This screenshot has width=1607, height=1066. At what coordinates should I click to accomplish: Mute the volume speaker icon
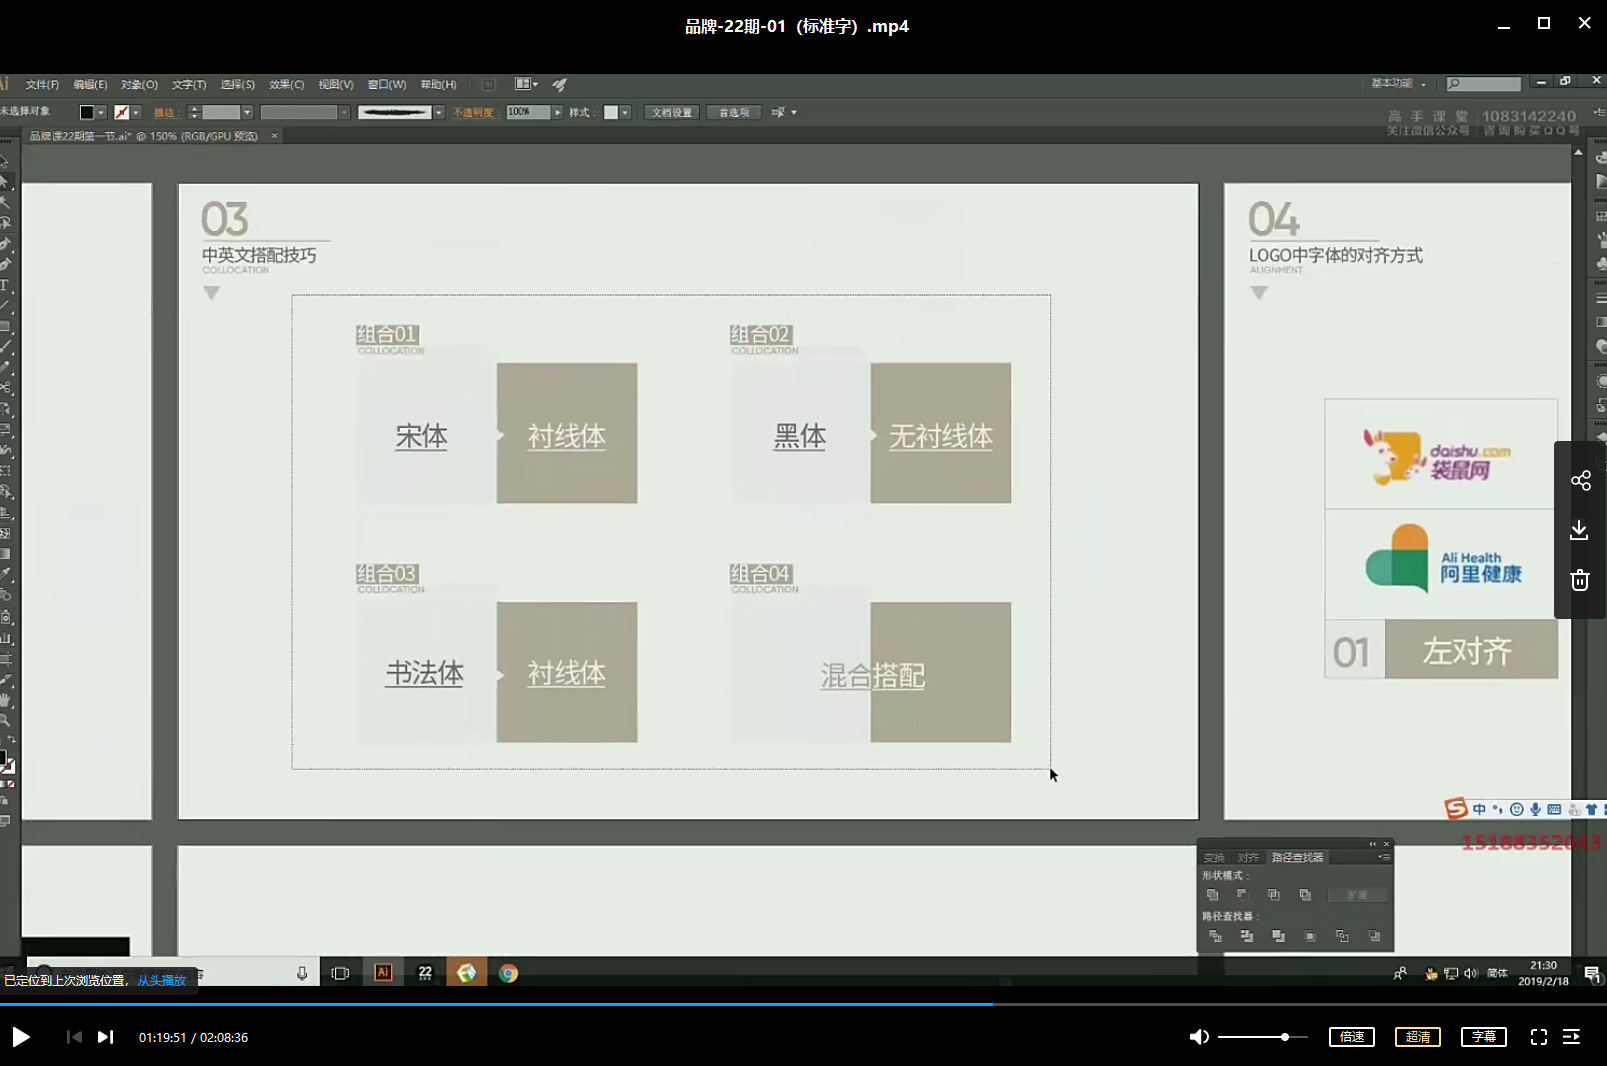pos(1198,1037)
